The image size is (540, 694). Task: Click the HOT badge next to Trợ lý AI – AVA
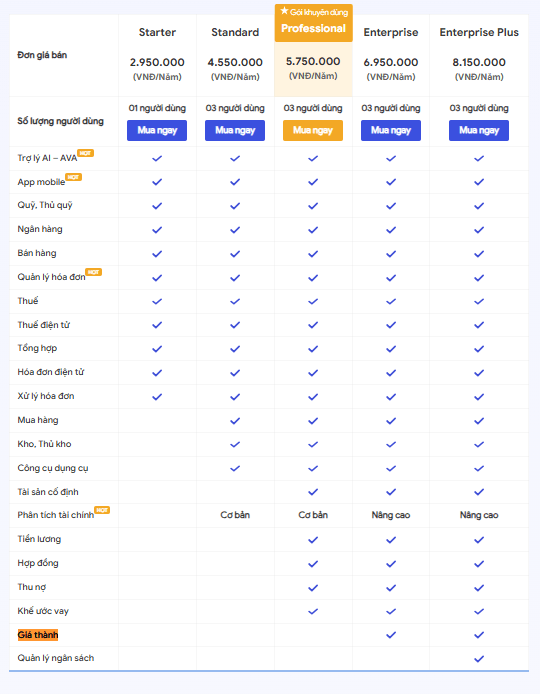click(85, 153)
